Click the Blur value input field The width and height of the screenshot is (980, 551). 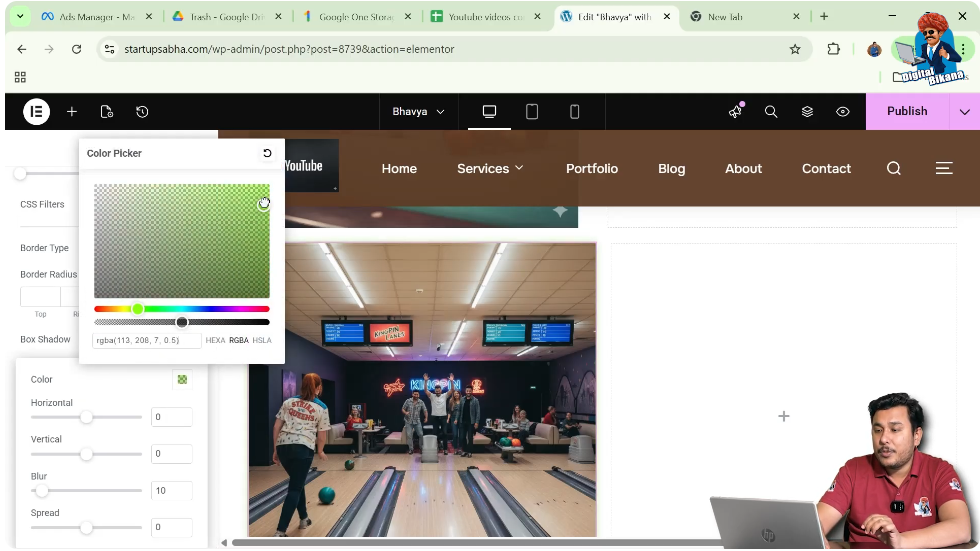pos(171,490)
